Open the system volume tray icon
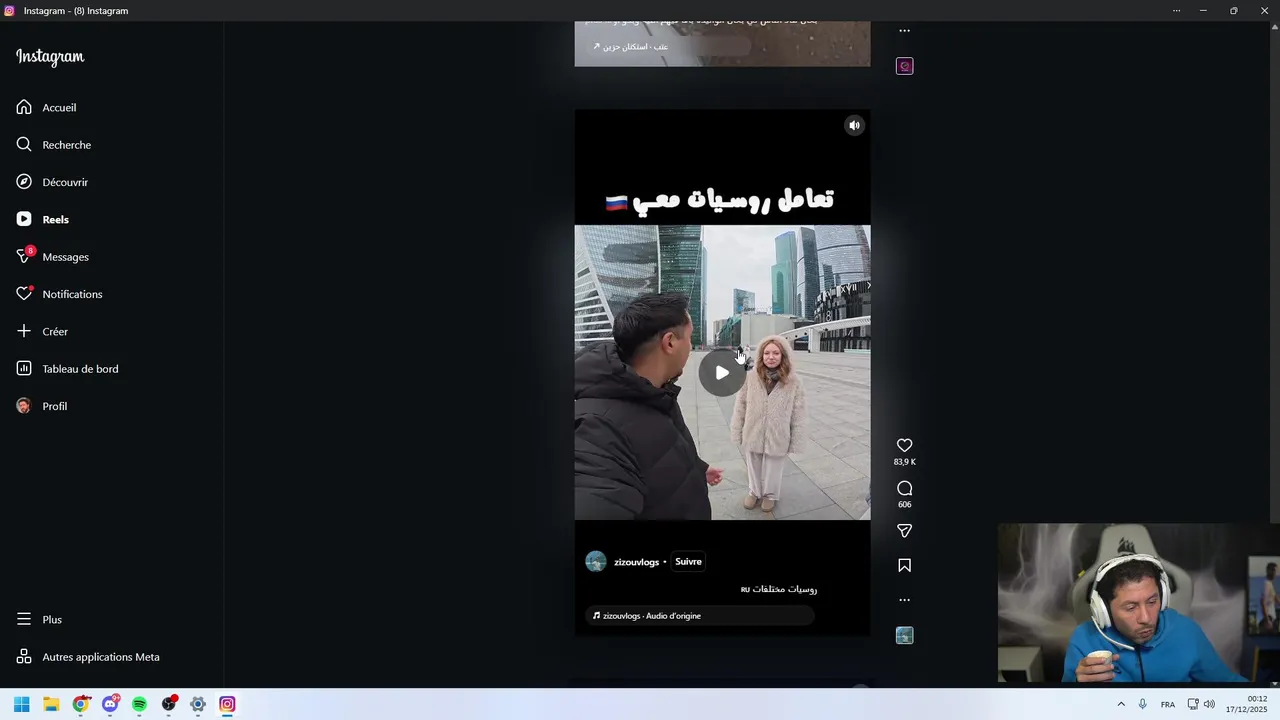This screenshot has height=720, width=1280. click(1209, 704)
